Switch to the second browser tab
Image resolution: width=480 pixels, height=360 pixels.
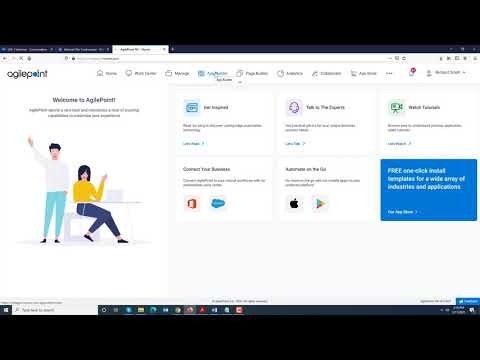point(83,49)
